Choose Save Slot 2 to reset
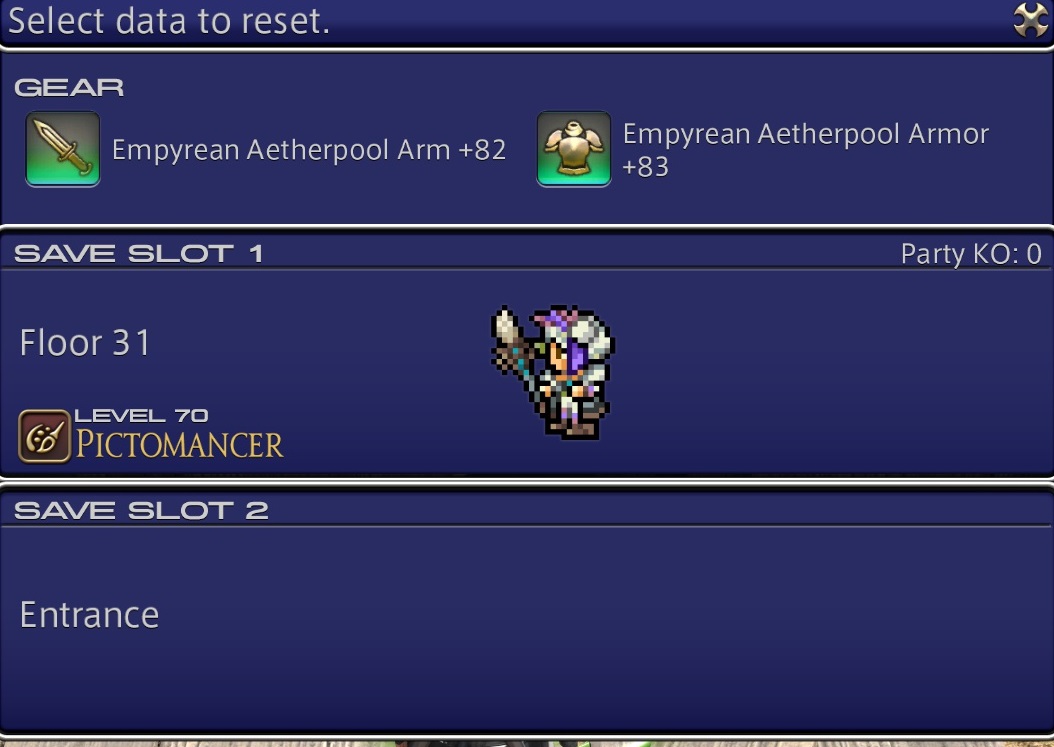This screenshot has height=747, width=1054. 527,611
